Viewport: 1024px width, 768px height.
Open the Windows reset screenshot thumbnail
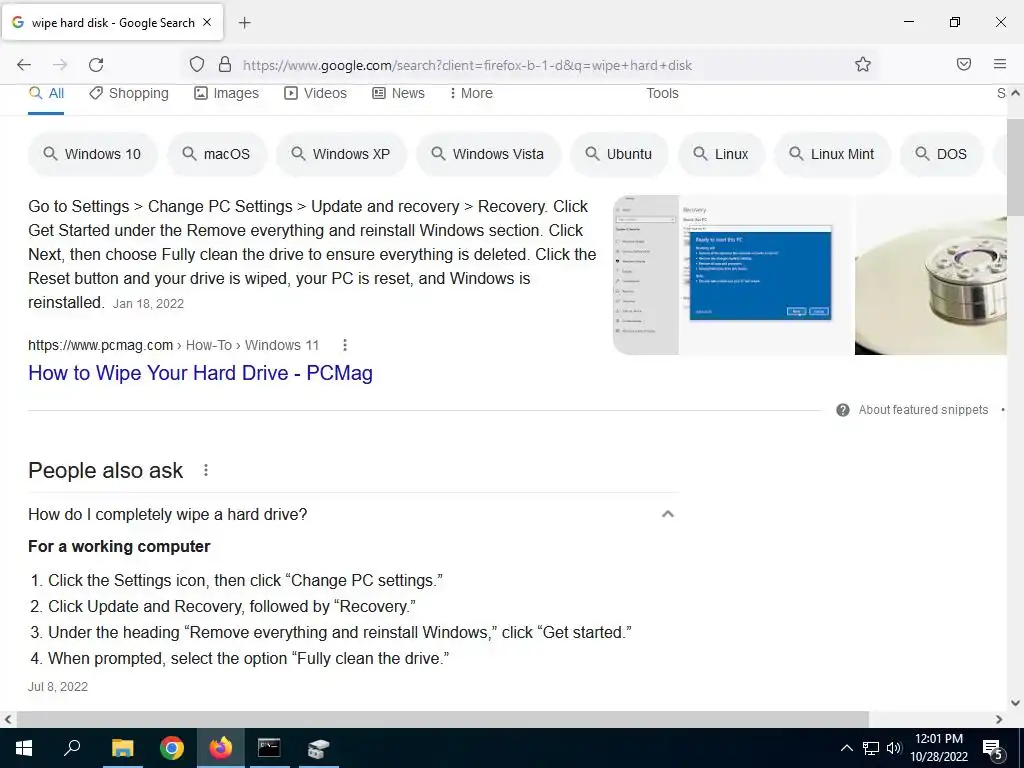point(733,275)
